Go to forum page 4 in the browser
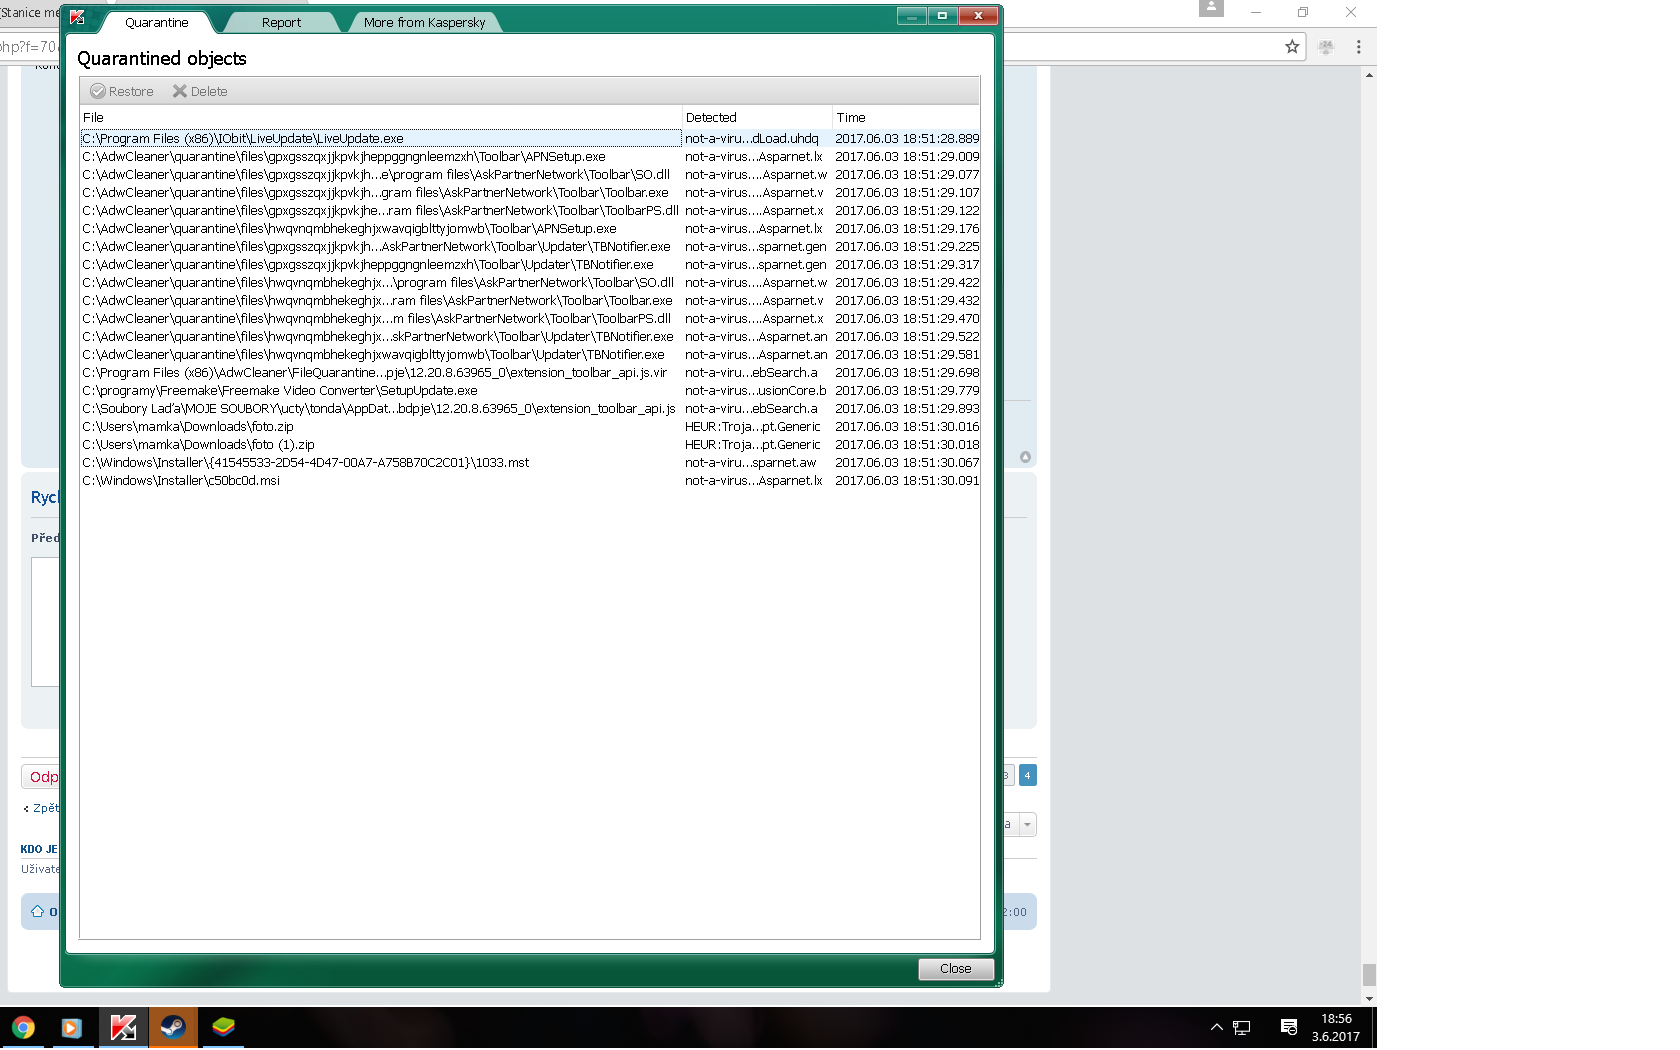This screenshot has height=1050, width=1680. 1027,775
